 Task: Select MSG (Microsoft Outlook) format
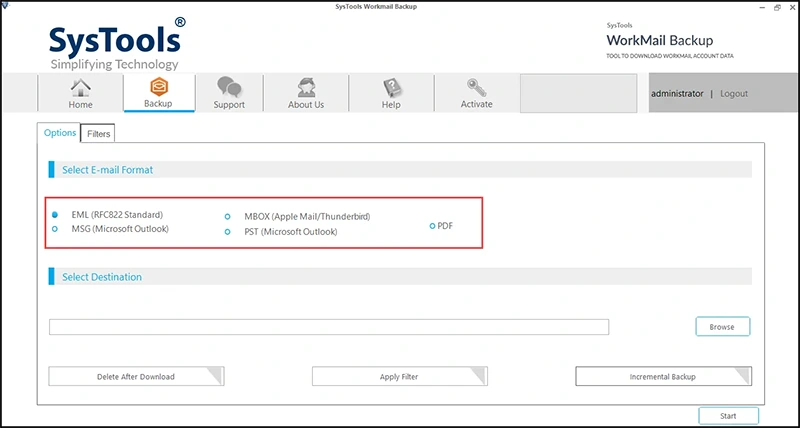click(x=55, y=229)
